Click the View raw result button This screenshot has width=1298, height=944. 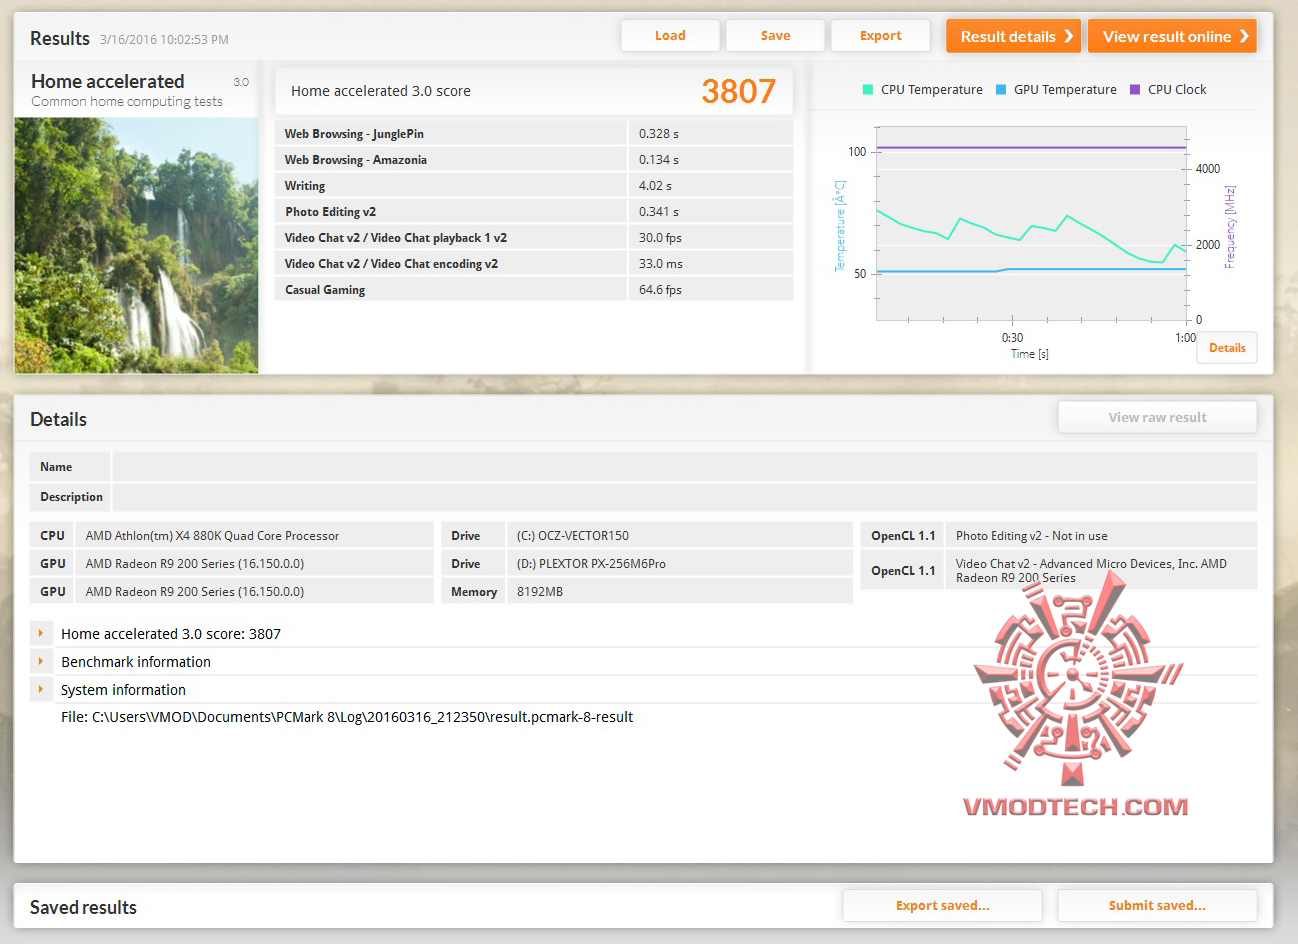tap(1157, 418)
